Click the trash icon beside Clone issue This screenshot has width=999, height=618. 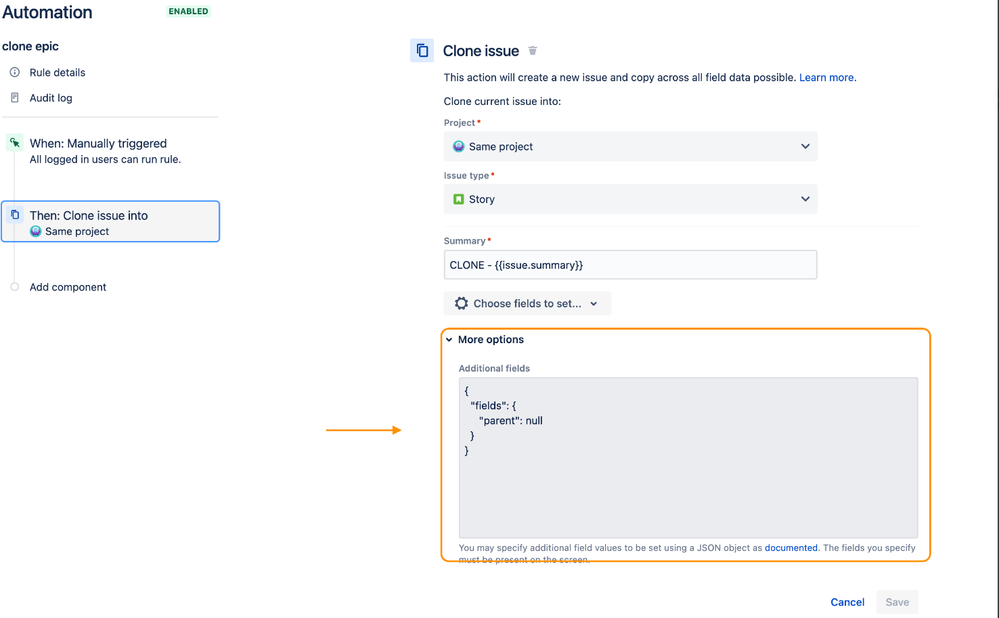pyautogui.click(x=533, y=50)
